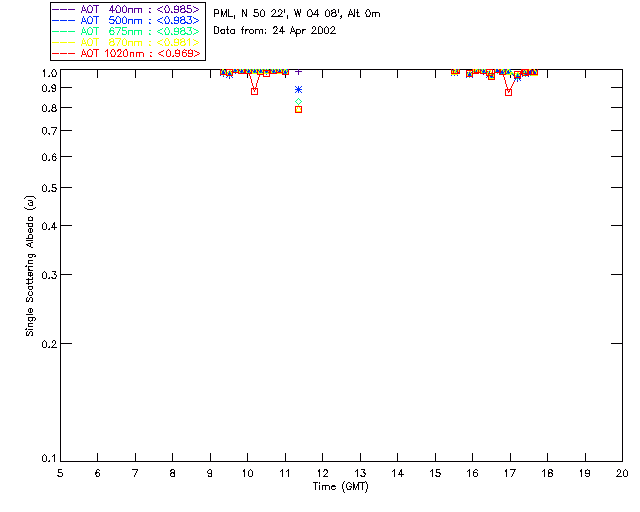Click the isolated purple plus marker after 11
The image size is (640, 512).
tap(298, 72)
